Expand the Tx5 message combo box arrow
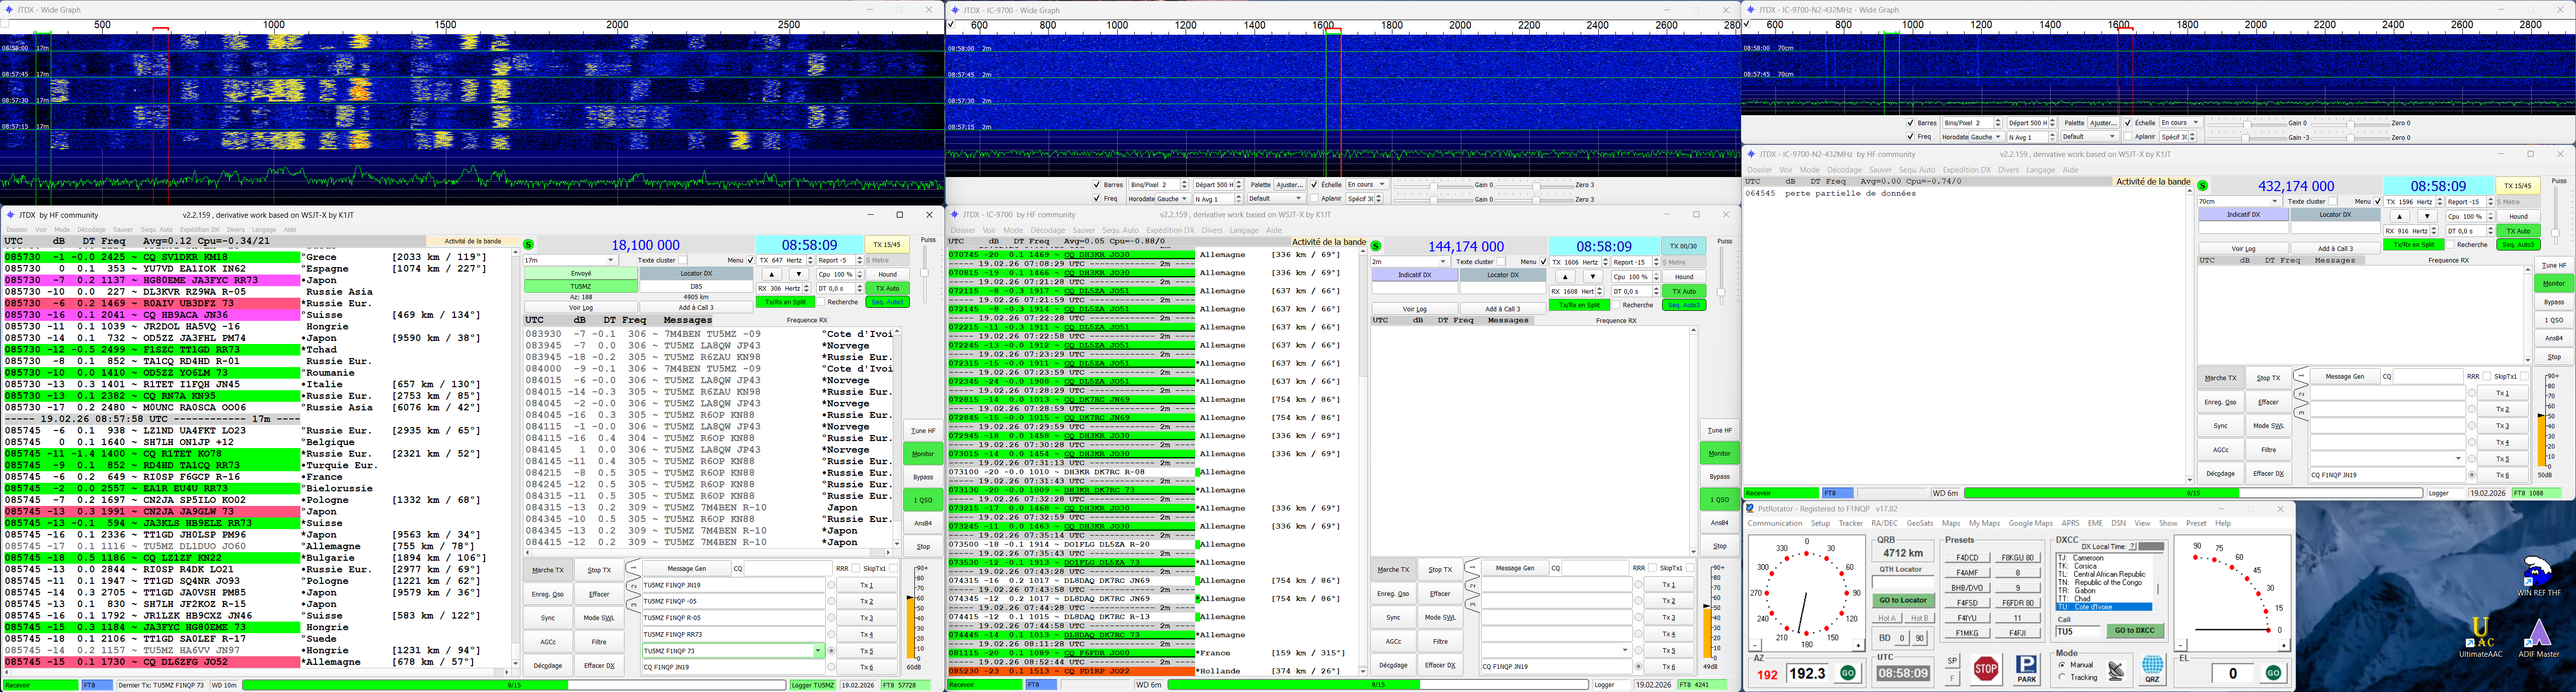 coord(819,651)
